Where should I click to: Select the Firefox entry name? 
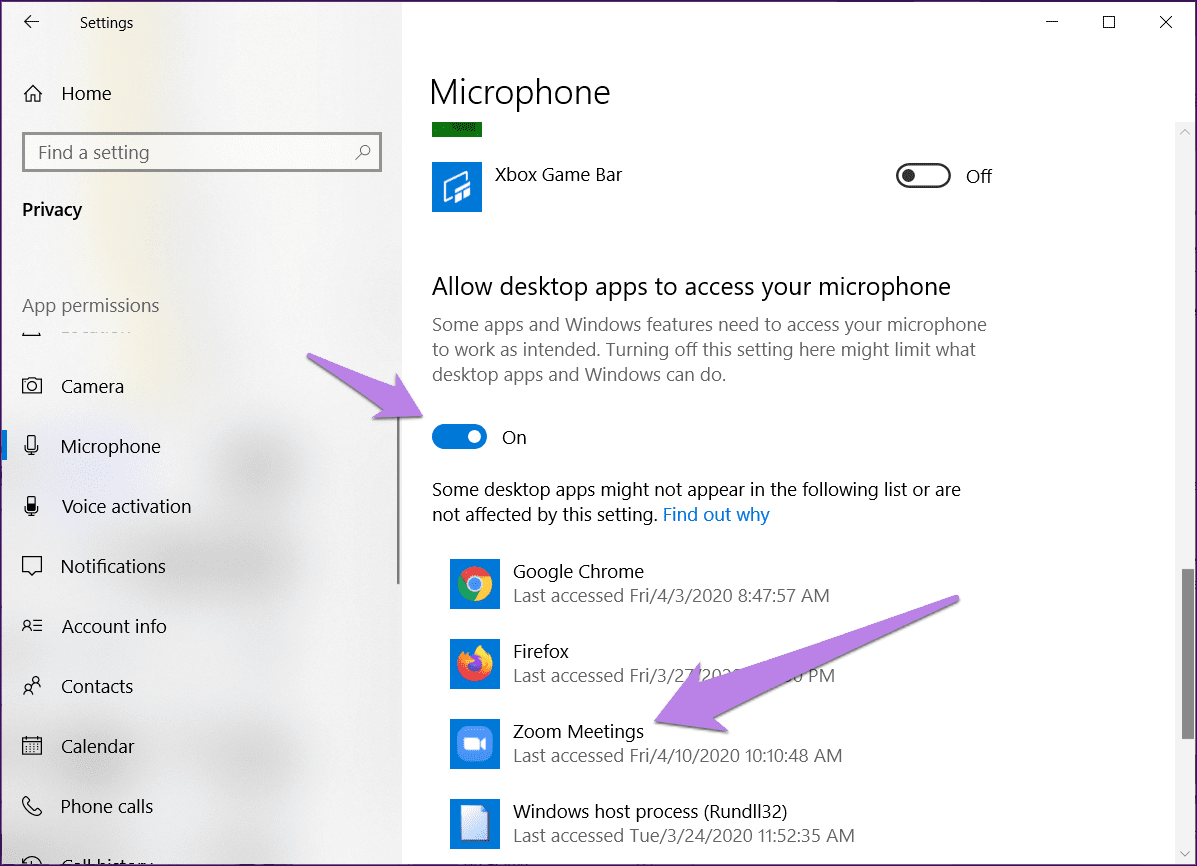coord(540,652)
